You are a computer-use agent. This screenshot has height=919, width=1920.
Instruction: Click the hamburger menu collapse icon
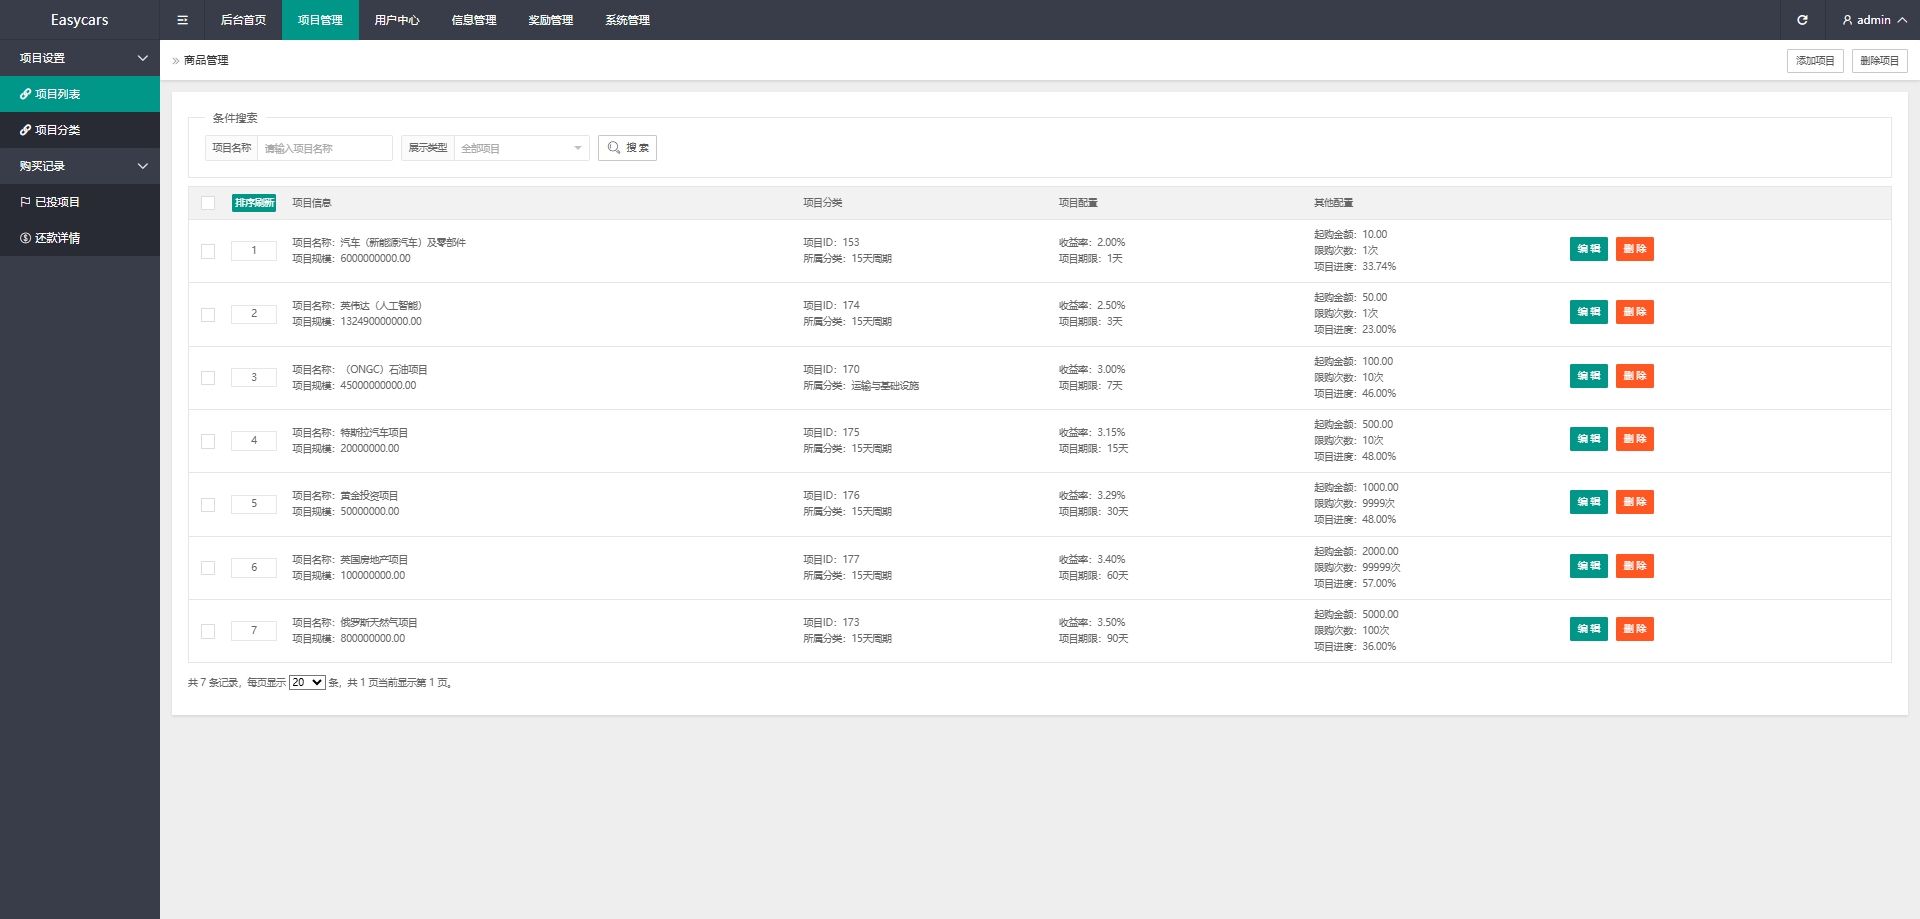(182, 20)
